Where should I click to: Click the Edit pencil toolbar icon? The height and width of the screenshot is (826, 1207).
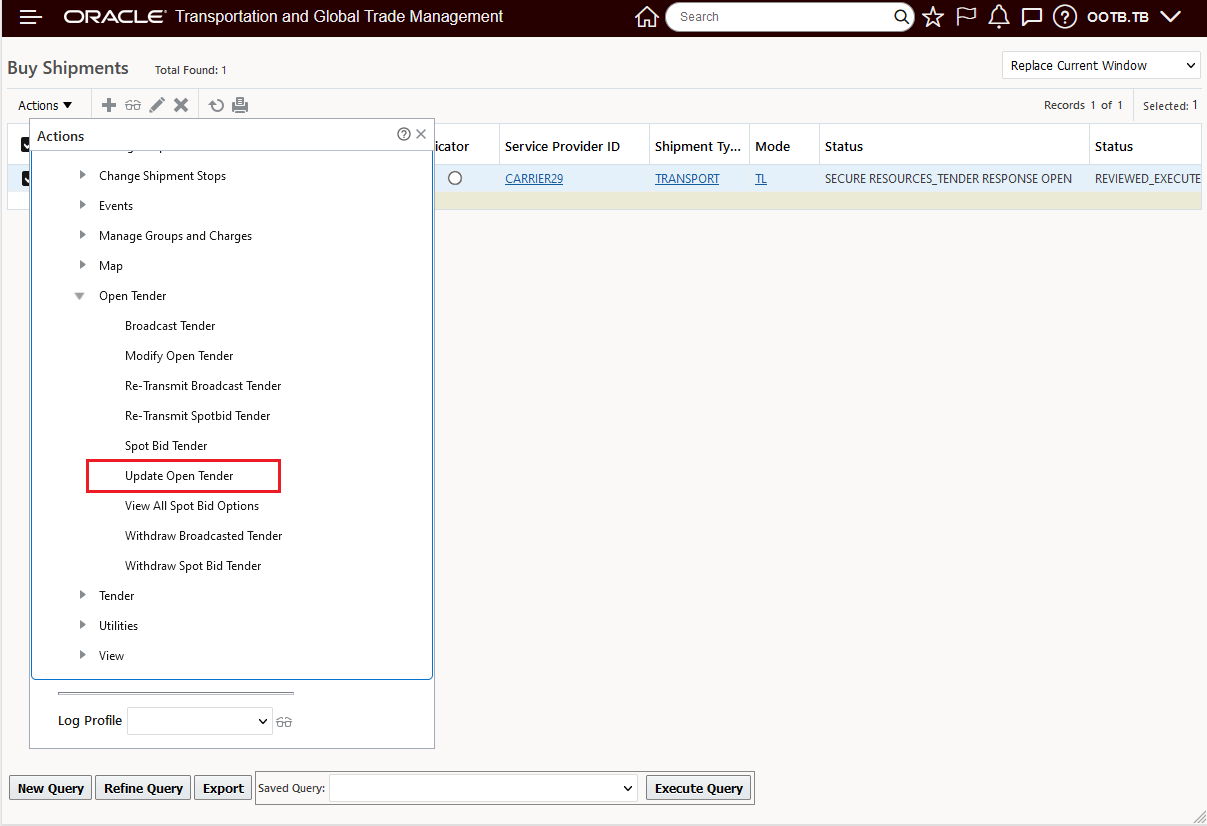pos(157,105)
